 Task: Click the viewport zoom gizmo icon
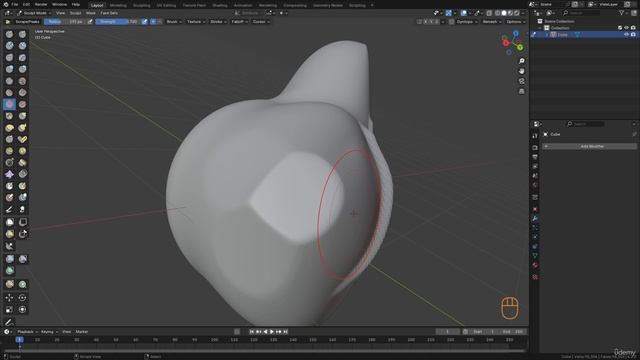[522, 61]
